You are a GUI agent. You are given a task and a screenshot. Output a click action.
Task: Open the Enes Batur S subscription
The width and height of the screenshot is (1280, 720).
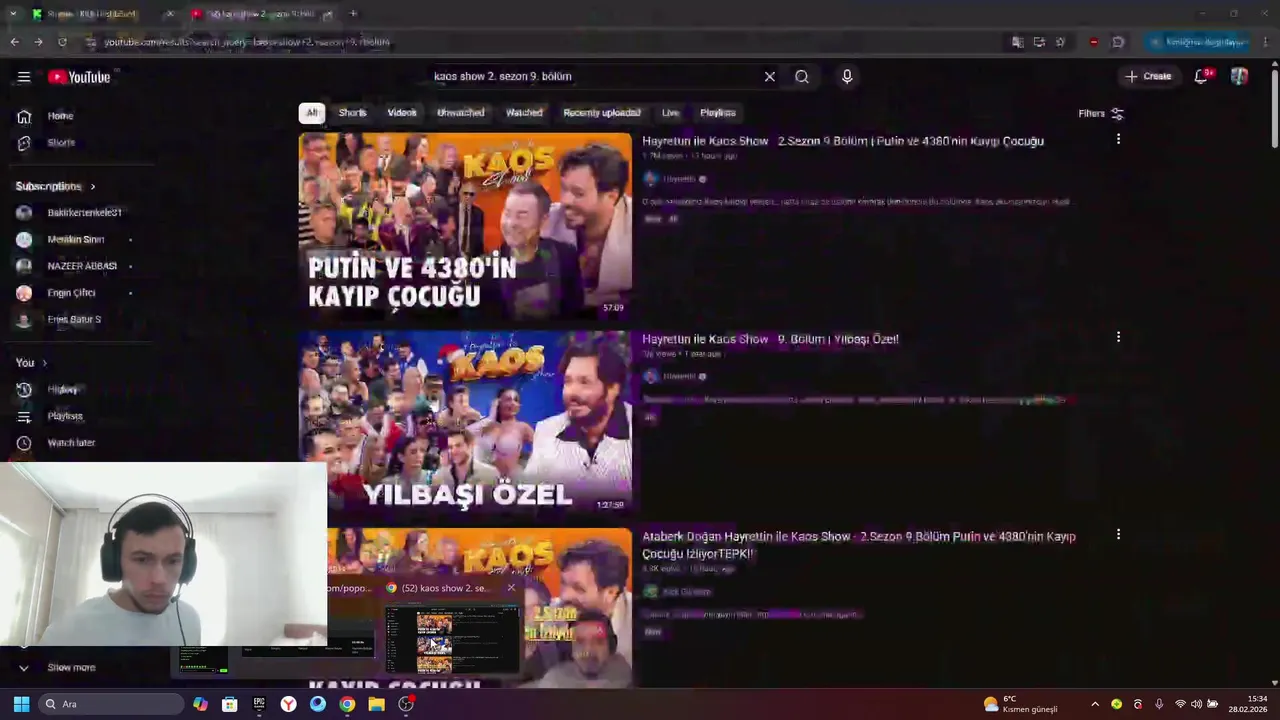pyautogui.click(x=75, y=319)
